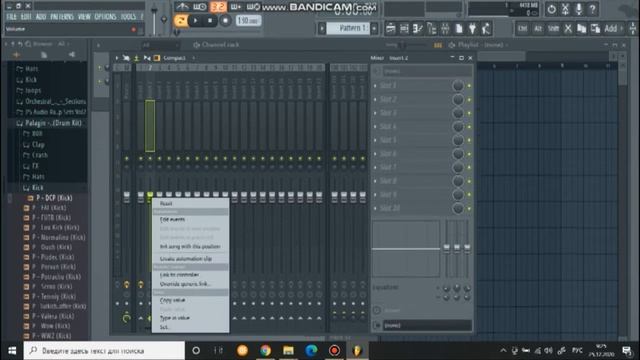The image size is (640, 360).
Task: Click the document-shaped project icon in toolbar
Action: pos(459,28)
